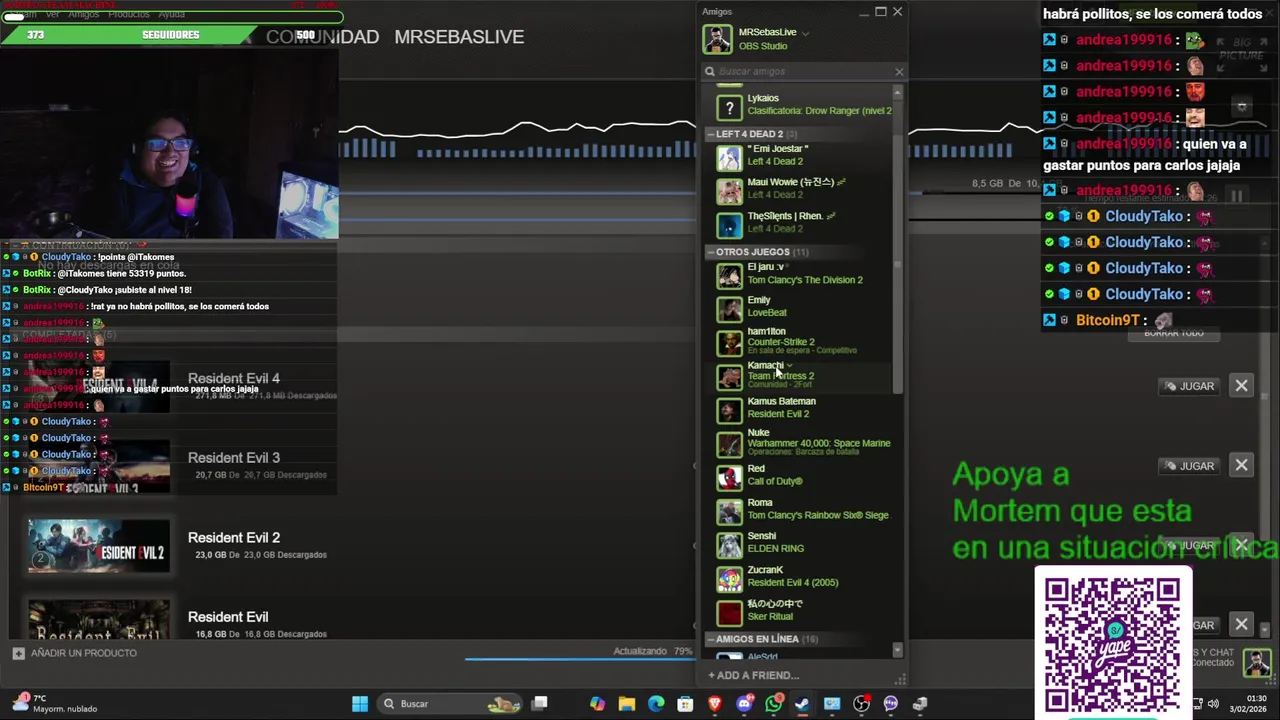Click friends list scrollbar up arrow
The height and width of the screenshot is (720, 1280).
click(x=897, y=92)
